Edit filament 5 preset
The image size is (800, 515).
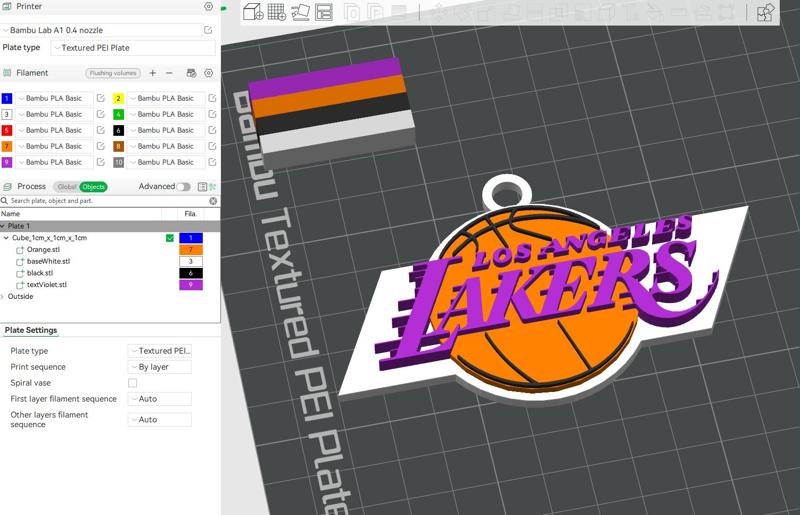coord(101,130)
